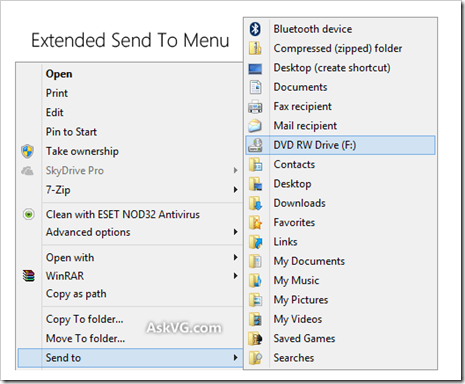Click the My Documents folder icon
This screenshot has width=465, height=384.
[x=256, y=261]
